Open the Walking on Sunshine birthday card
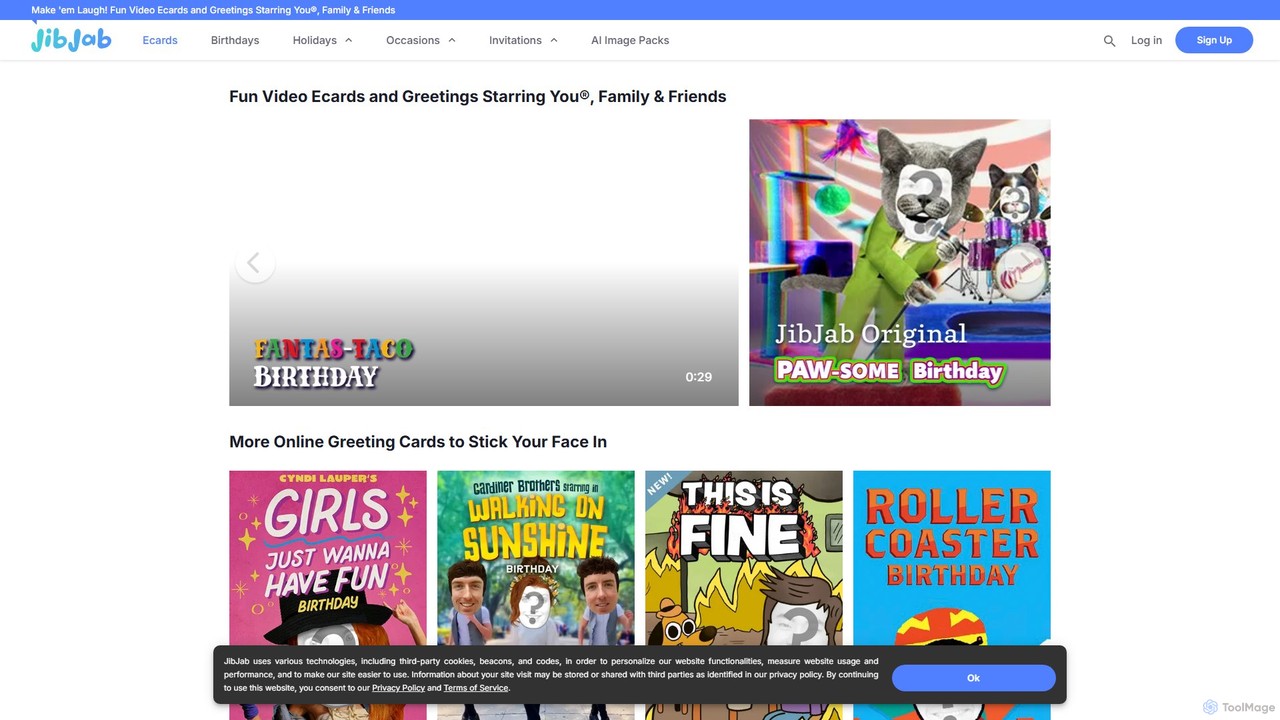 pyautogui.click(x=536, y=595)
